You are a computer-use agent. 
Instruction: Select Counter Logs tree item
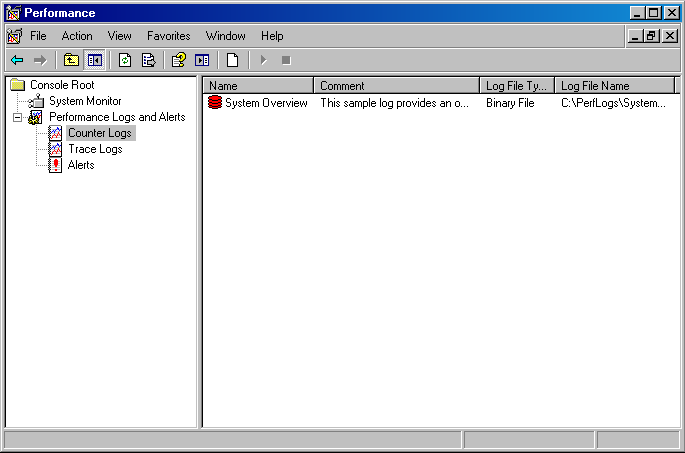[100, 133]
